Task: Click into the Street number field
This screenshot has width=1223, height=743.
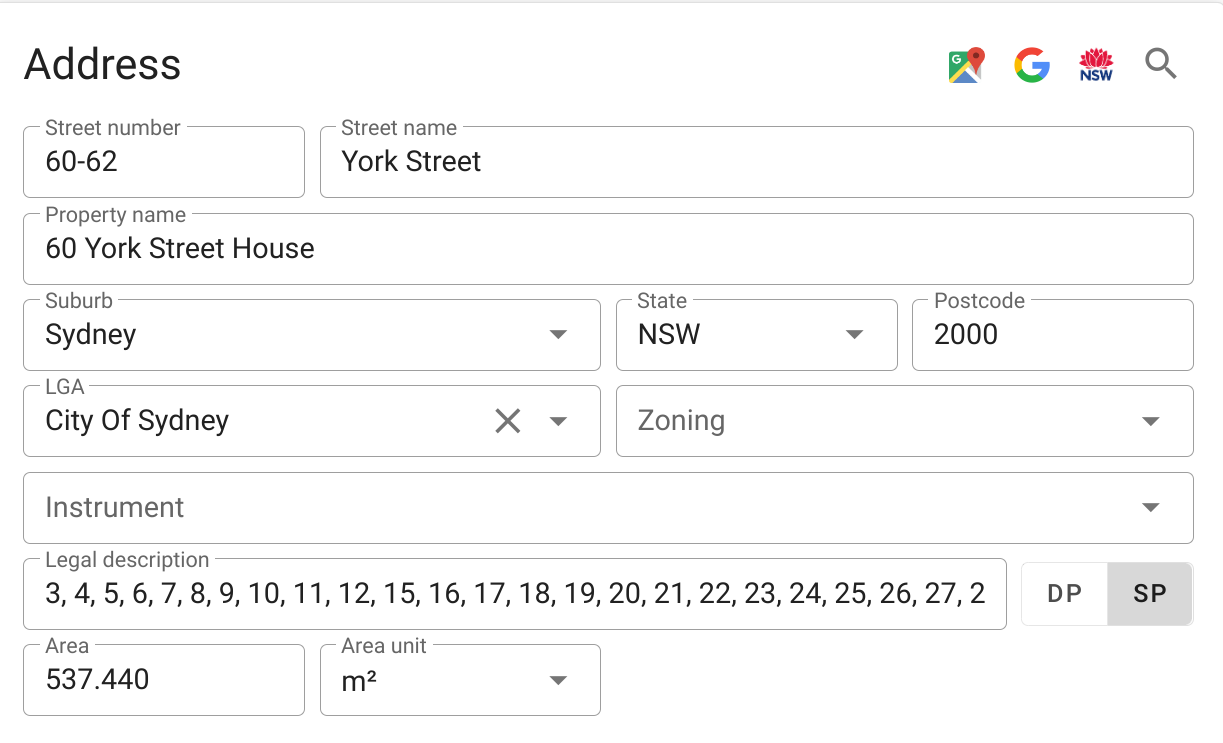Action: pyautogui.click(x=163, y=162)
